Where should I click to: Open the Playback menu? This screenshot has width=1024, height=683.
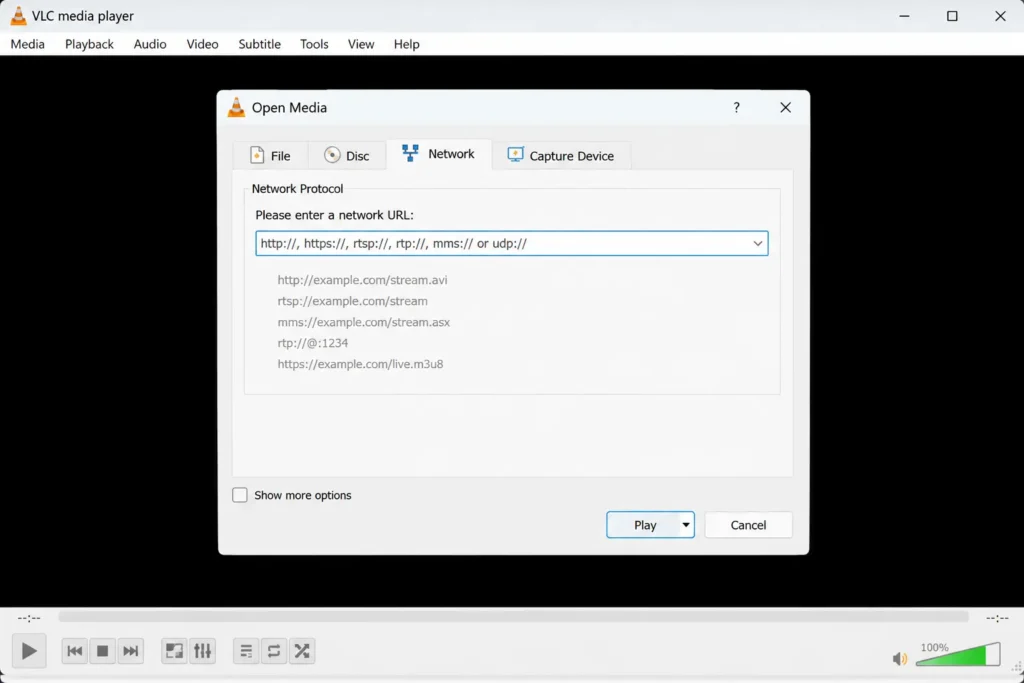click(89, 44)
